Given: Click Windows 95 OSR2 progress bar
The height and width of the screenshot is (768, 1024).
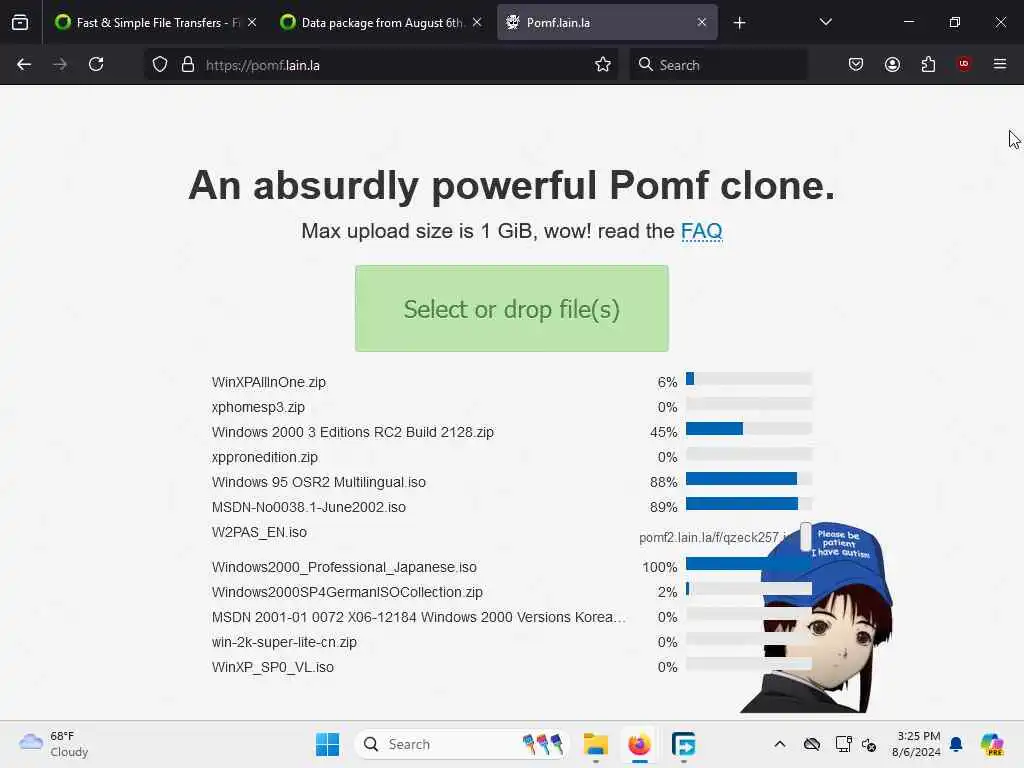Looking at the screenshot, I should pos(749,479).
